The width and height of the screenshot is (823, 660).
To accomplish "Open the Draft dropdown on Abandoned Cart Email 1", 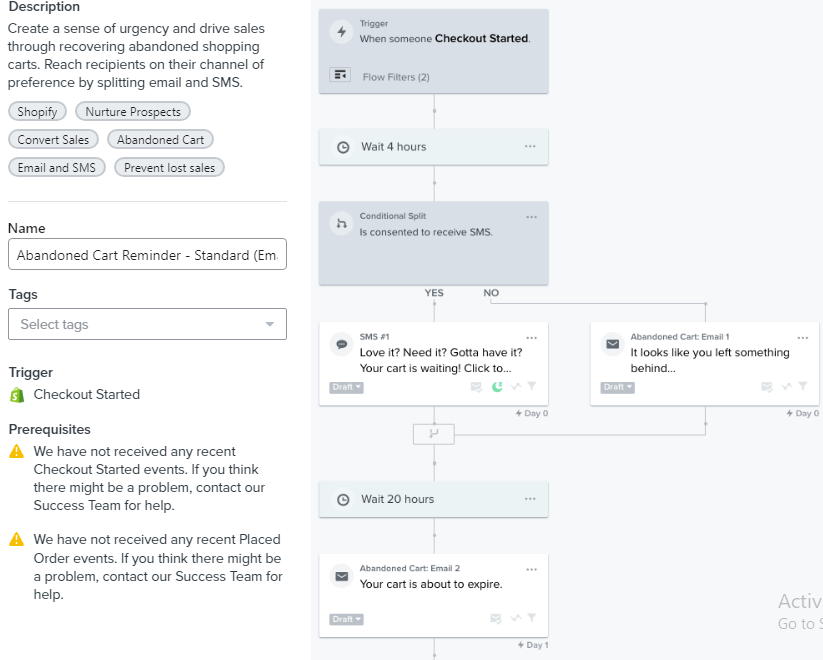I will 617,387.
